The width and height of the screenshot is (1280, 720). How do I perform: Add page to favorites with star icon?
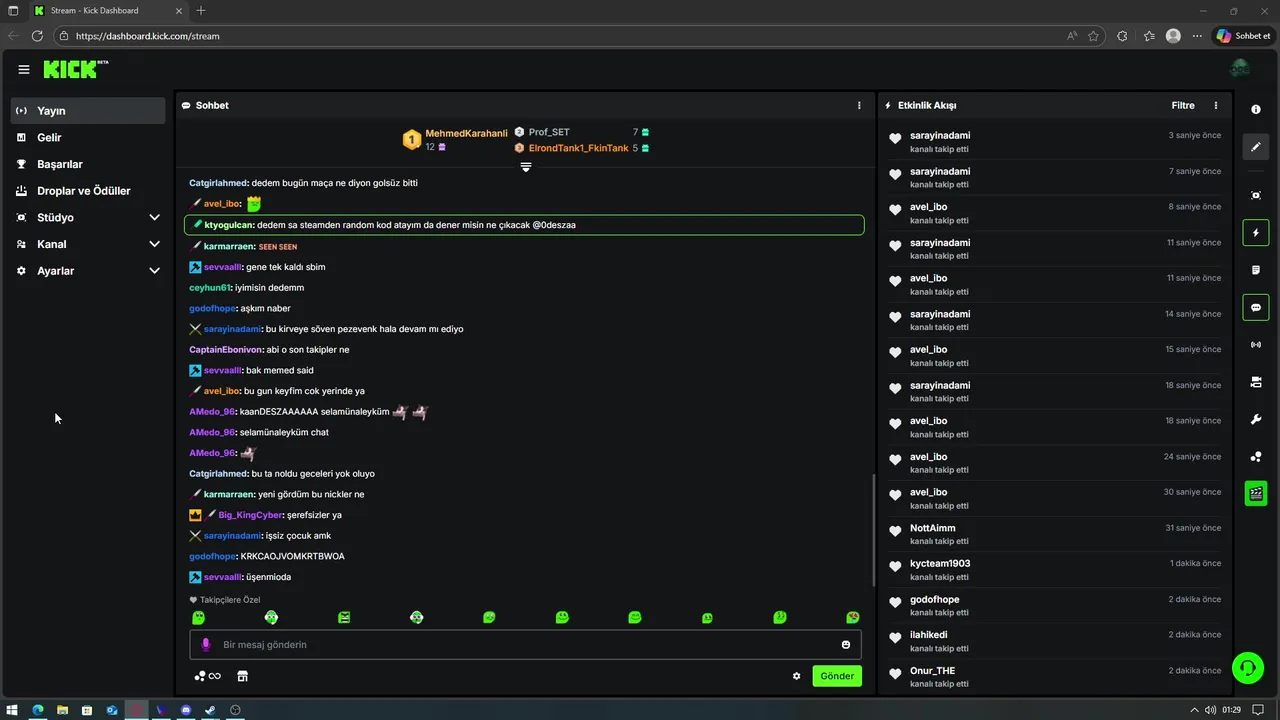point(1094,36)
